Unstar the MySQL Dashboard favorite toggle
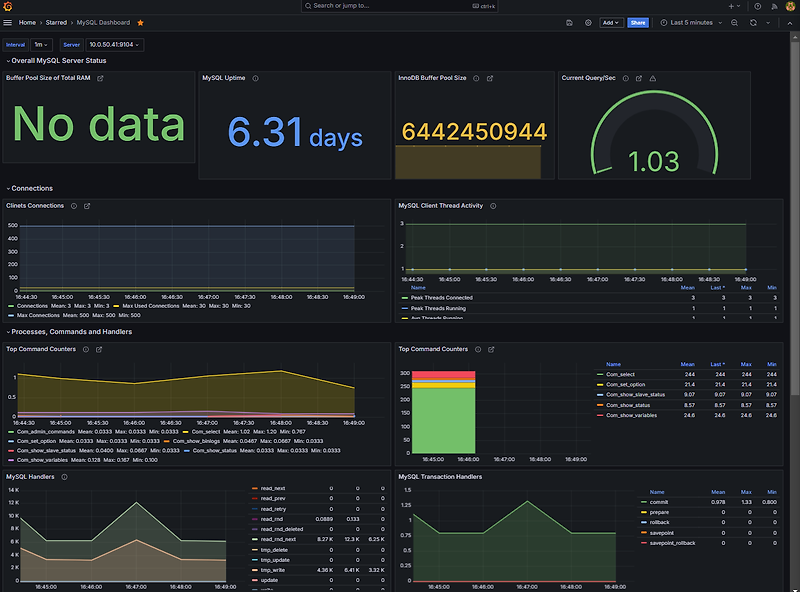 click(139, 22)
